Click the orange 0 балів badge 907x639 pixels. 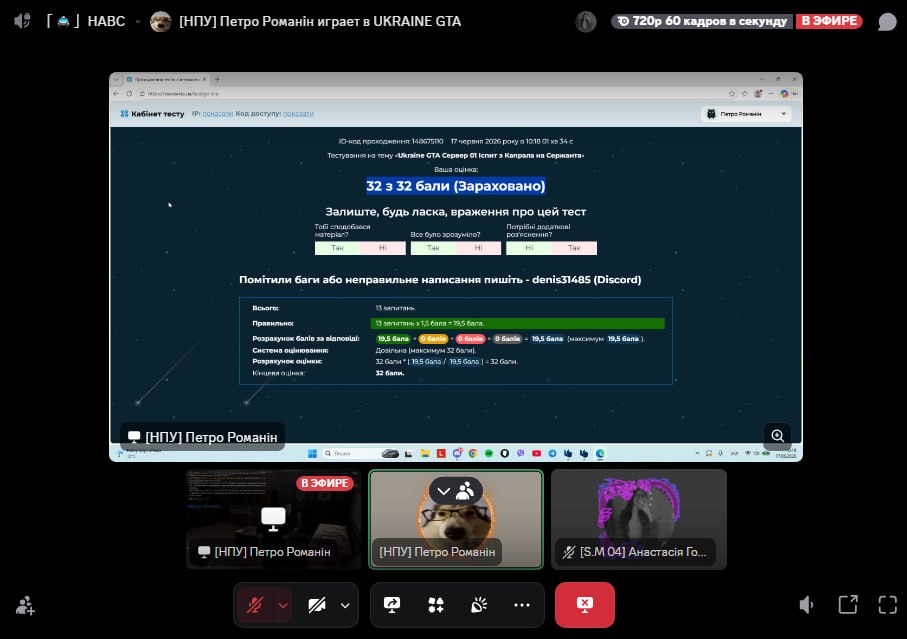(x=433, y=339)
